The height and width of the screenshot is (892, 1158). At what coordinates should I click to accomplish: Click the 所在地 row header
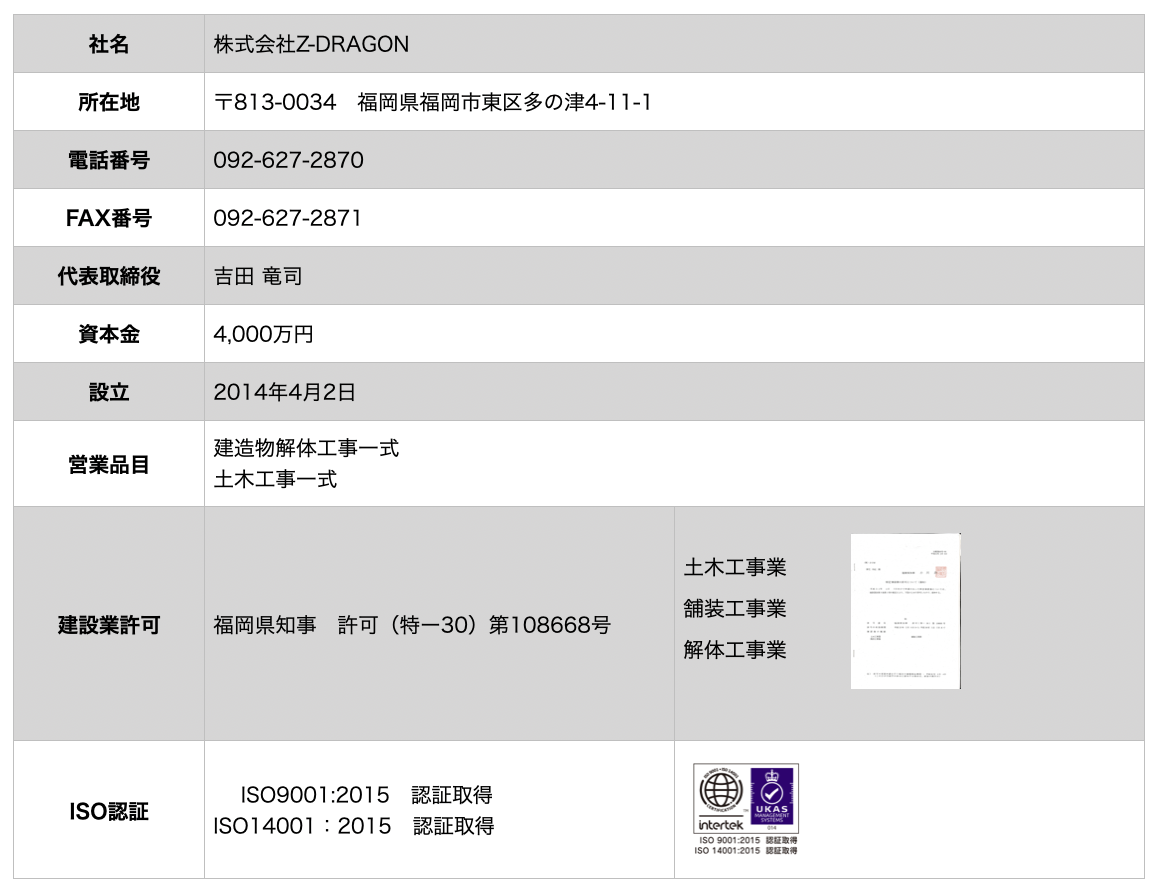click(x=109, y=102)
